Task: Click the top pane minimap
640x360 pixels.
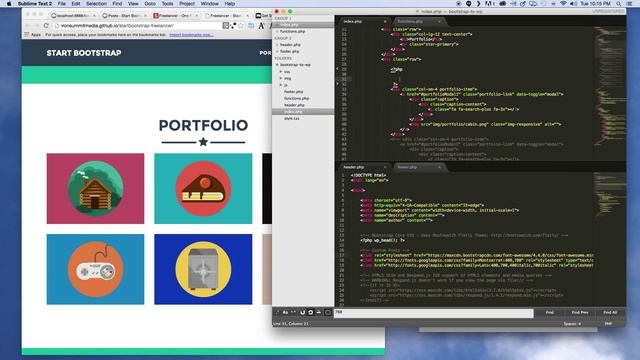Action: pos(609,92)
